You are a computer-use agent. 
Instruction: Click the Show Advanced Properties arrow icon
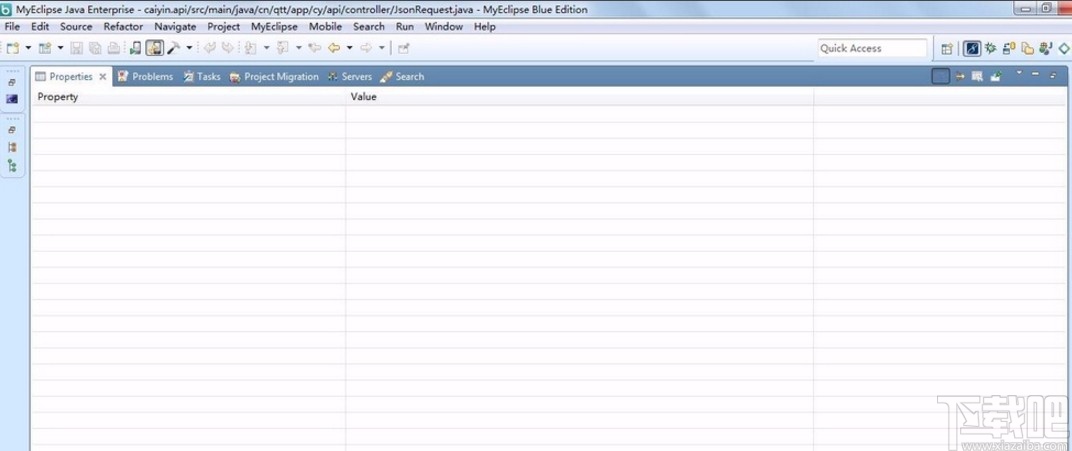pos(960,76)
